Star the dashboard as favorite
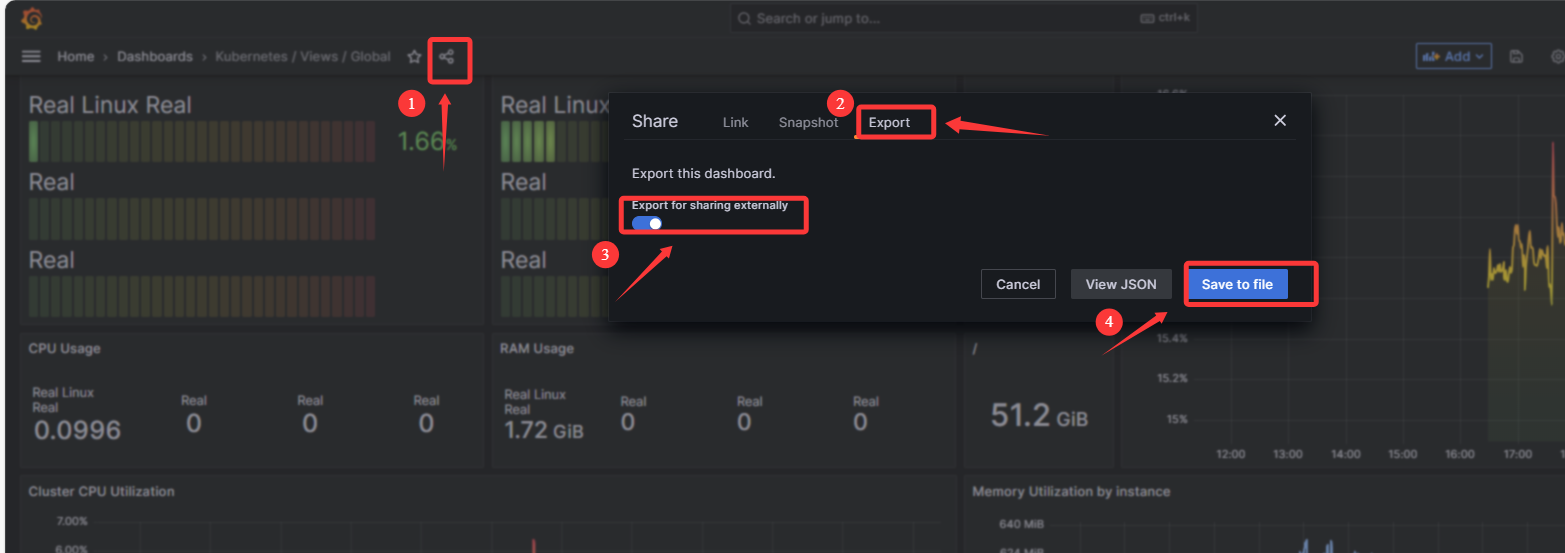This screenshot has width=1565, height=553. coord(414,57)
